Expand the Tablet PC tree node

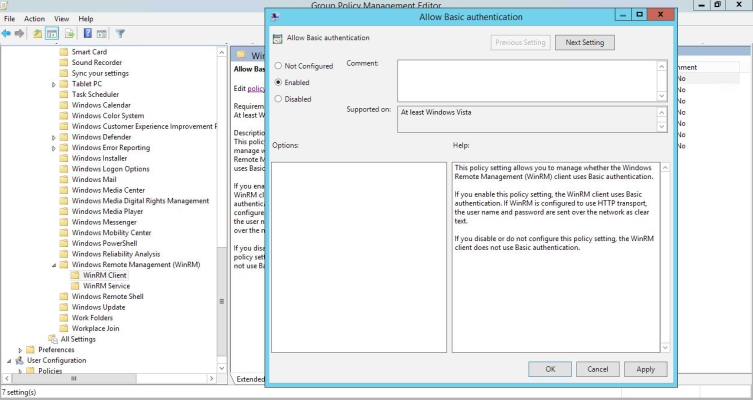tap(54, 84)
